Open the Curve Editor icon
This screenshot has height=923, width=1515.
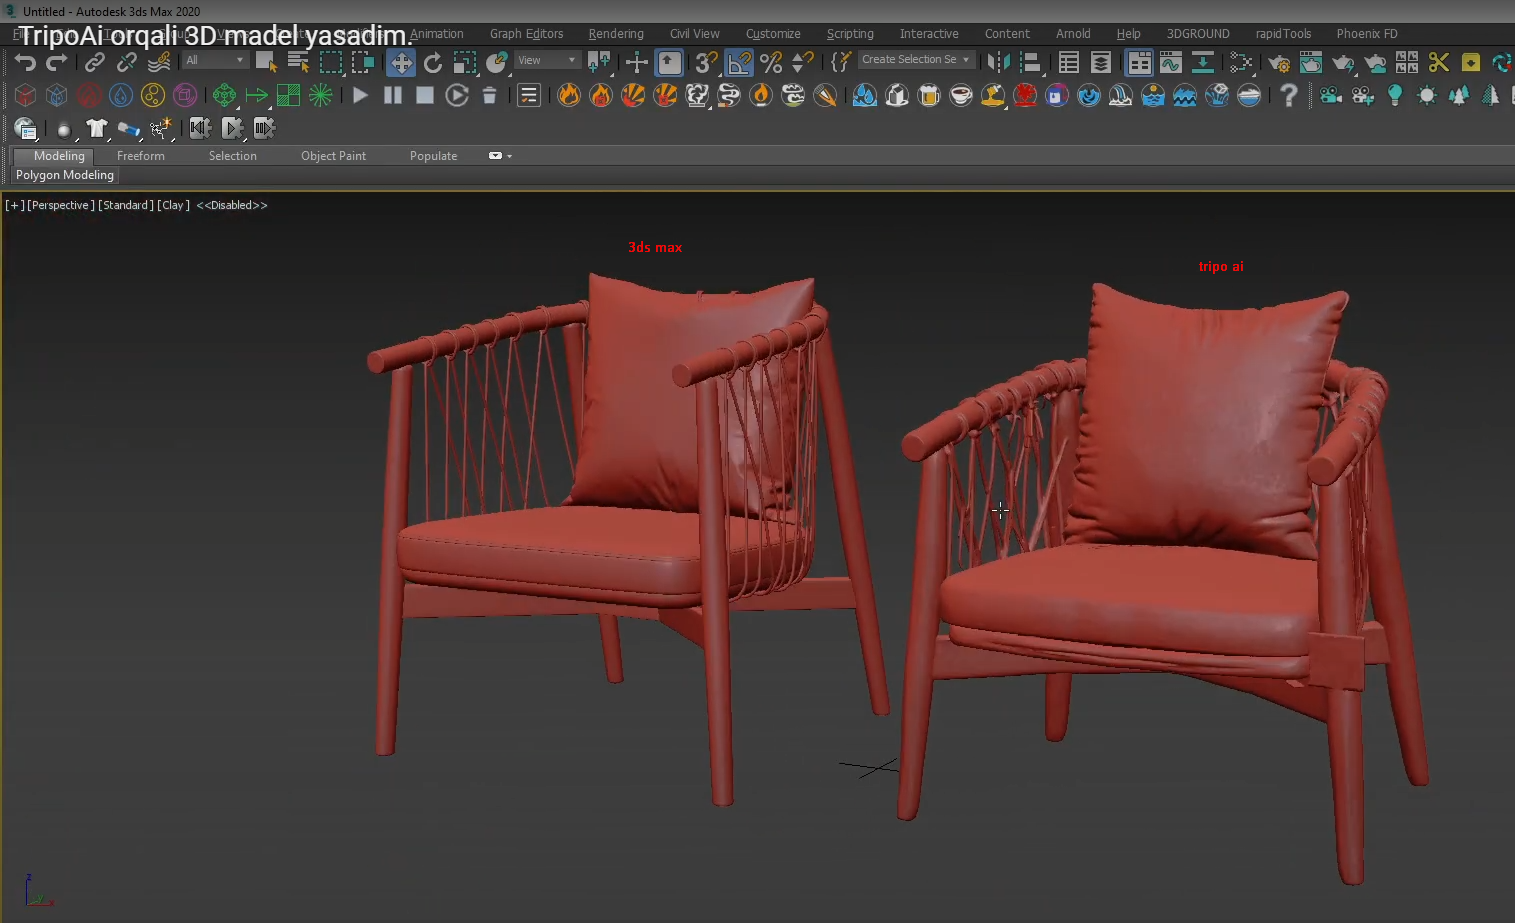click(x=1171, y=63)
